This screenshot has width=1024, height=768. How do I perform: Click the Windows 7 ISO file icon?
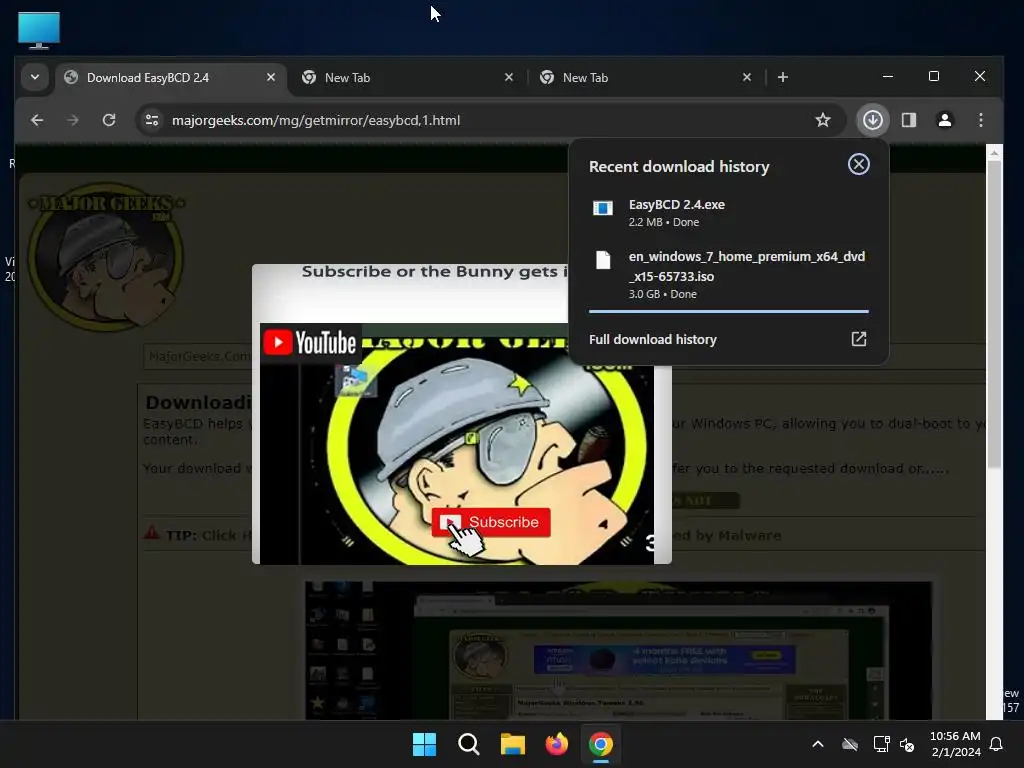603,261
